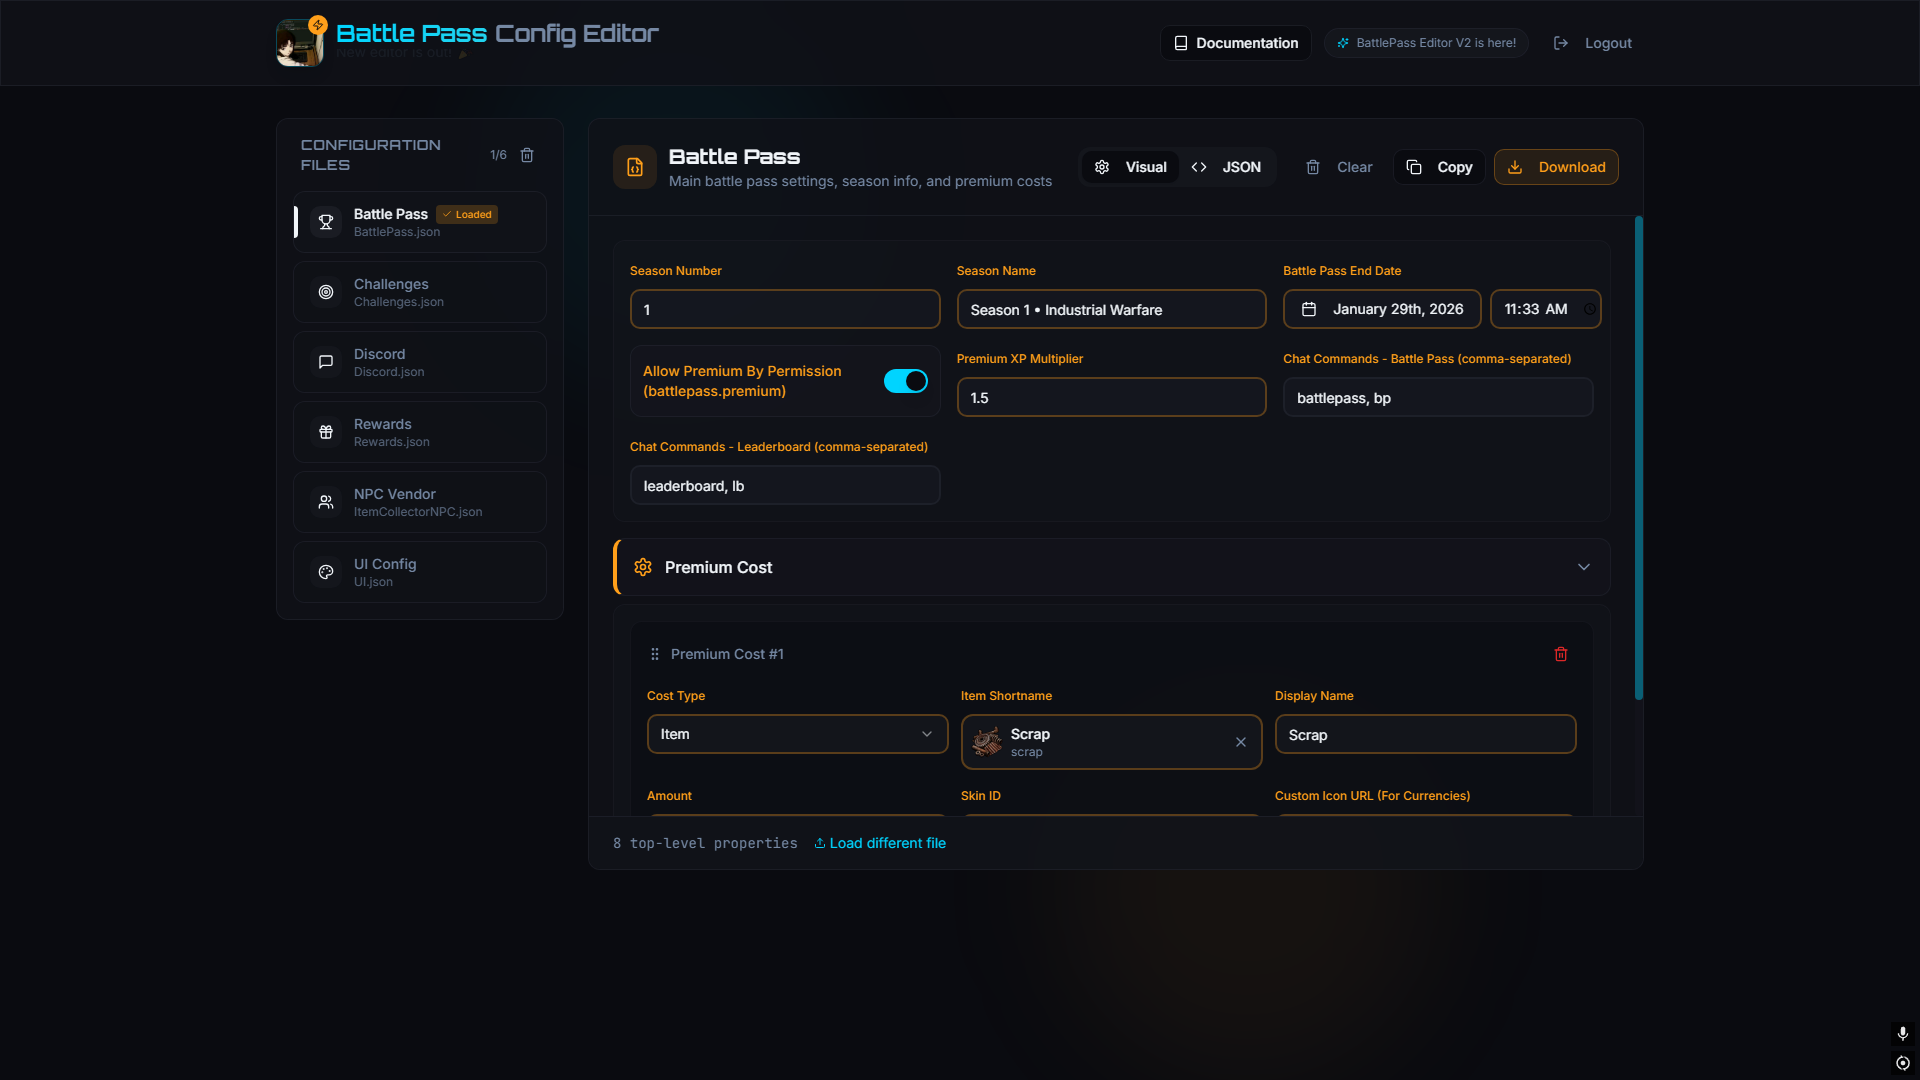Open Challenges configuration file
The height and width of the screenshot is (1080, 1920).
pyautogui.click(x=419, y=292)
